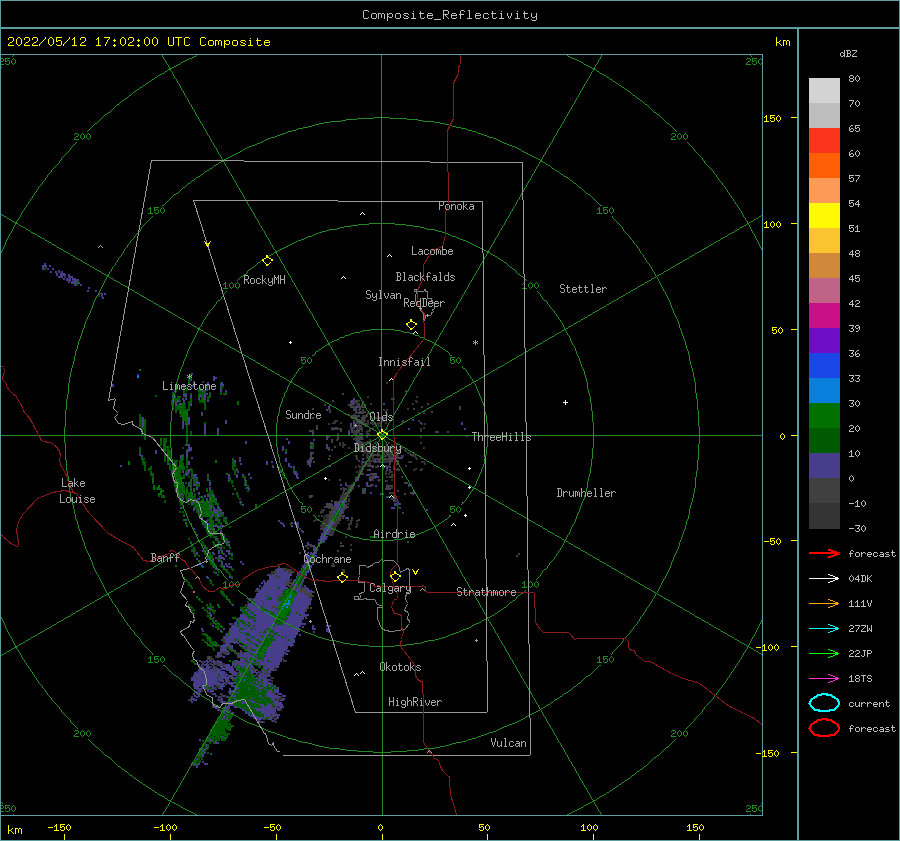Click the yellow diamond marker below RedDeer
The width and height of the screenshot is (900, 841).
tap(411, 324)
